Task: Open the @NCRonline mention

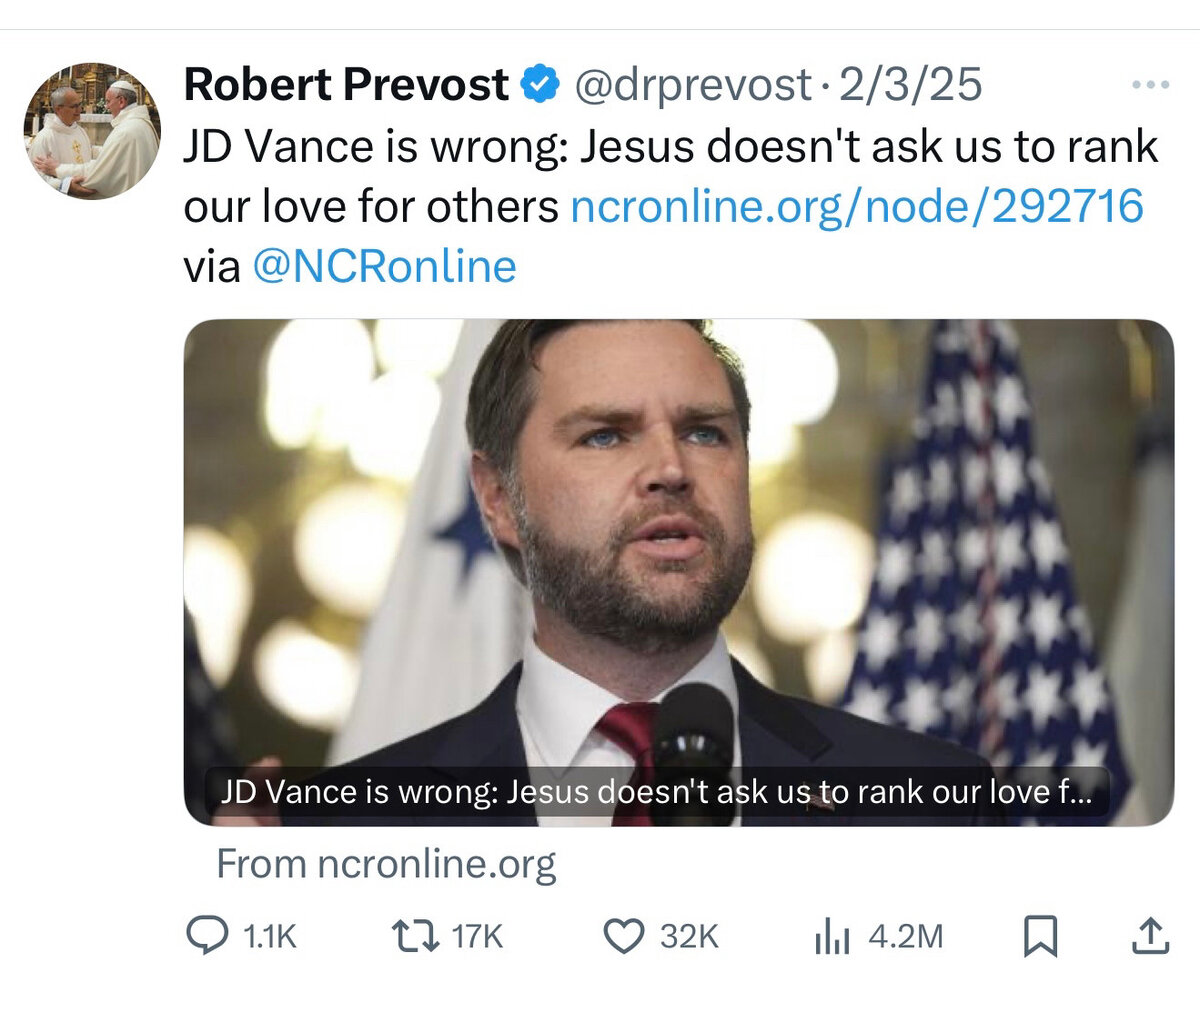Action: click(385, 267)
